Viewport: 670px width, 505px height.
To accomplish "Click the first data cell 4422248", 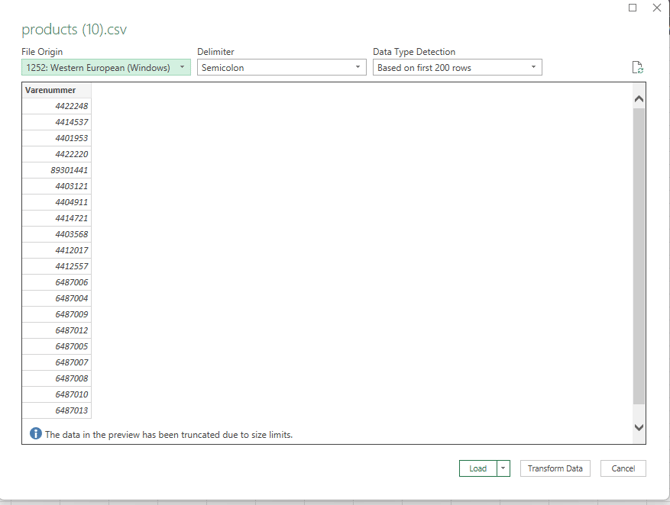I will click(57, 106).
